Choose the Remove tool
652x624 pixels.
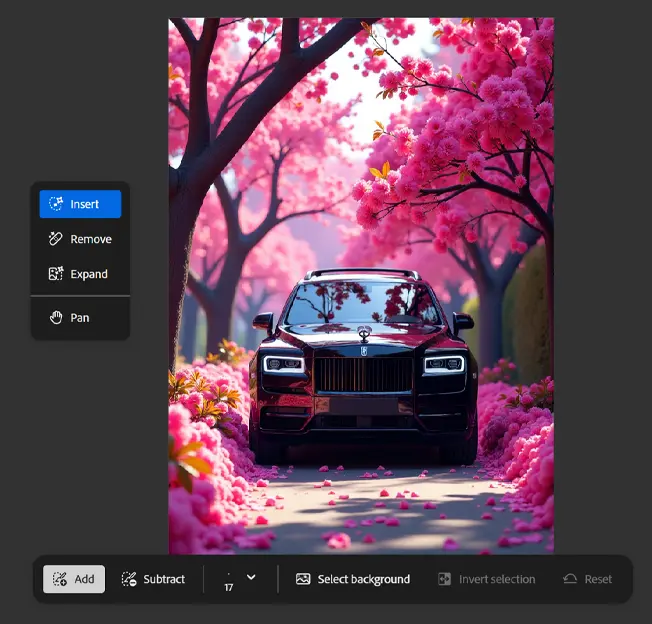pos(80,239)
